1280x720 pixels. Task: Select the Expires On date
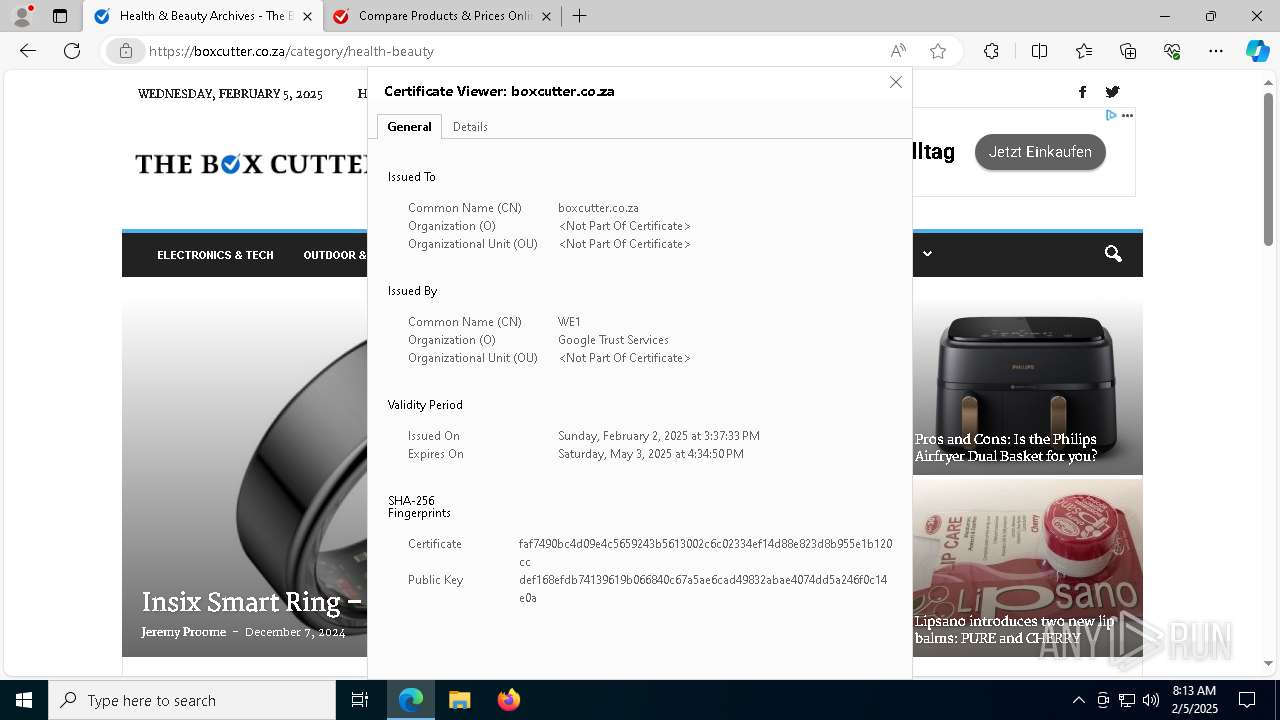point(651,454)
